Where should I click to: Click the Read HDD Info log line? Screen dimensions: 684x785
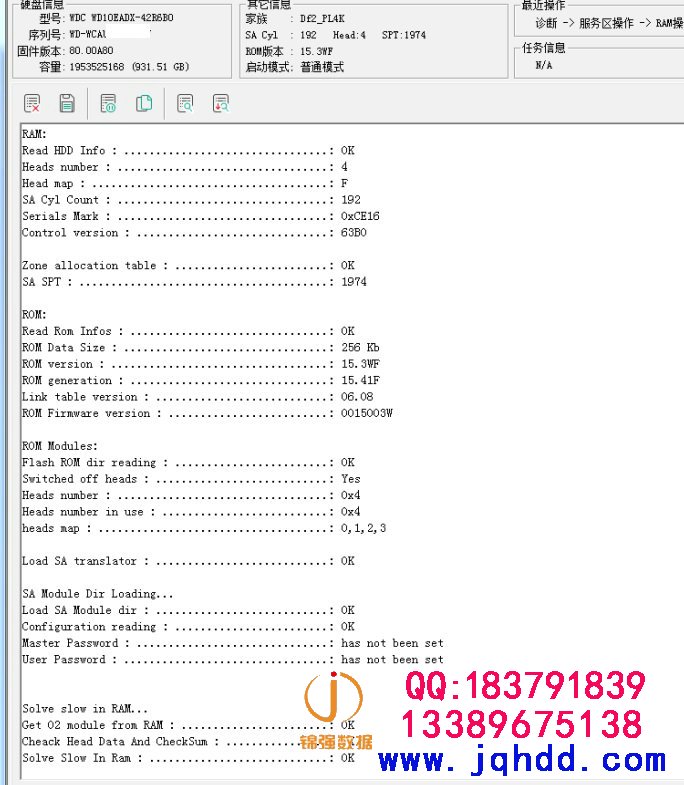pyautogui.click(x=188, y=150)
